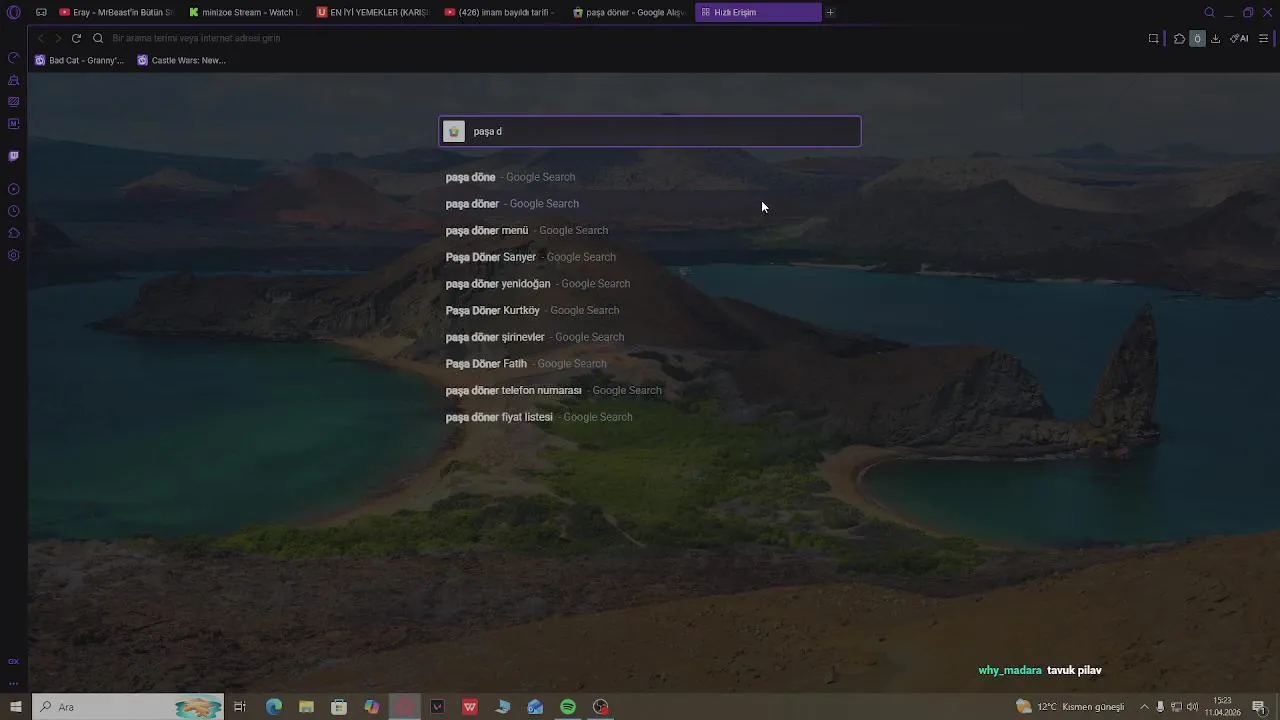The image size is (1280, 720).
Task: Open the WPS Office taskbar icon
Action: click(x=470, y=707)
